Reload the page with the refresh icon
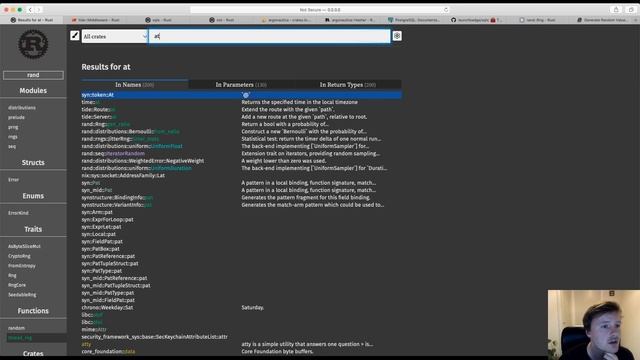Viewport: 640px width, 360px height. tap(446, 10)
